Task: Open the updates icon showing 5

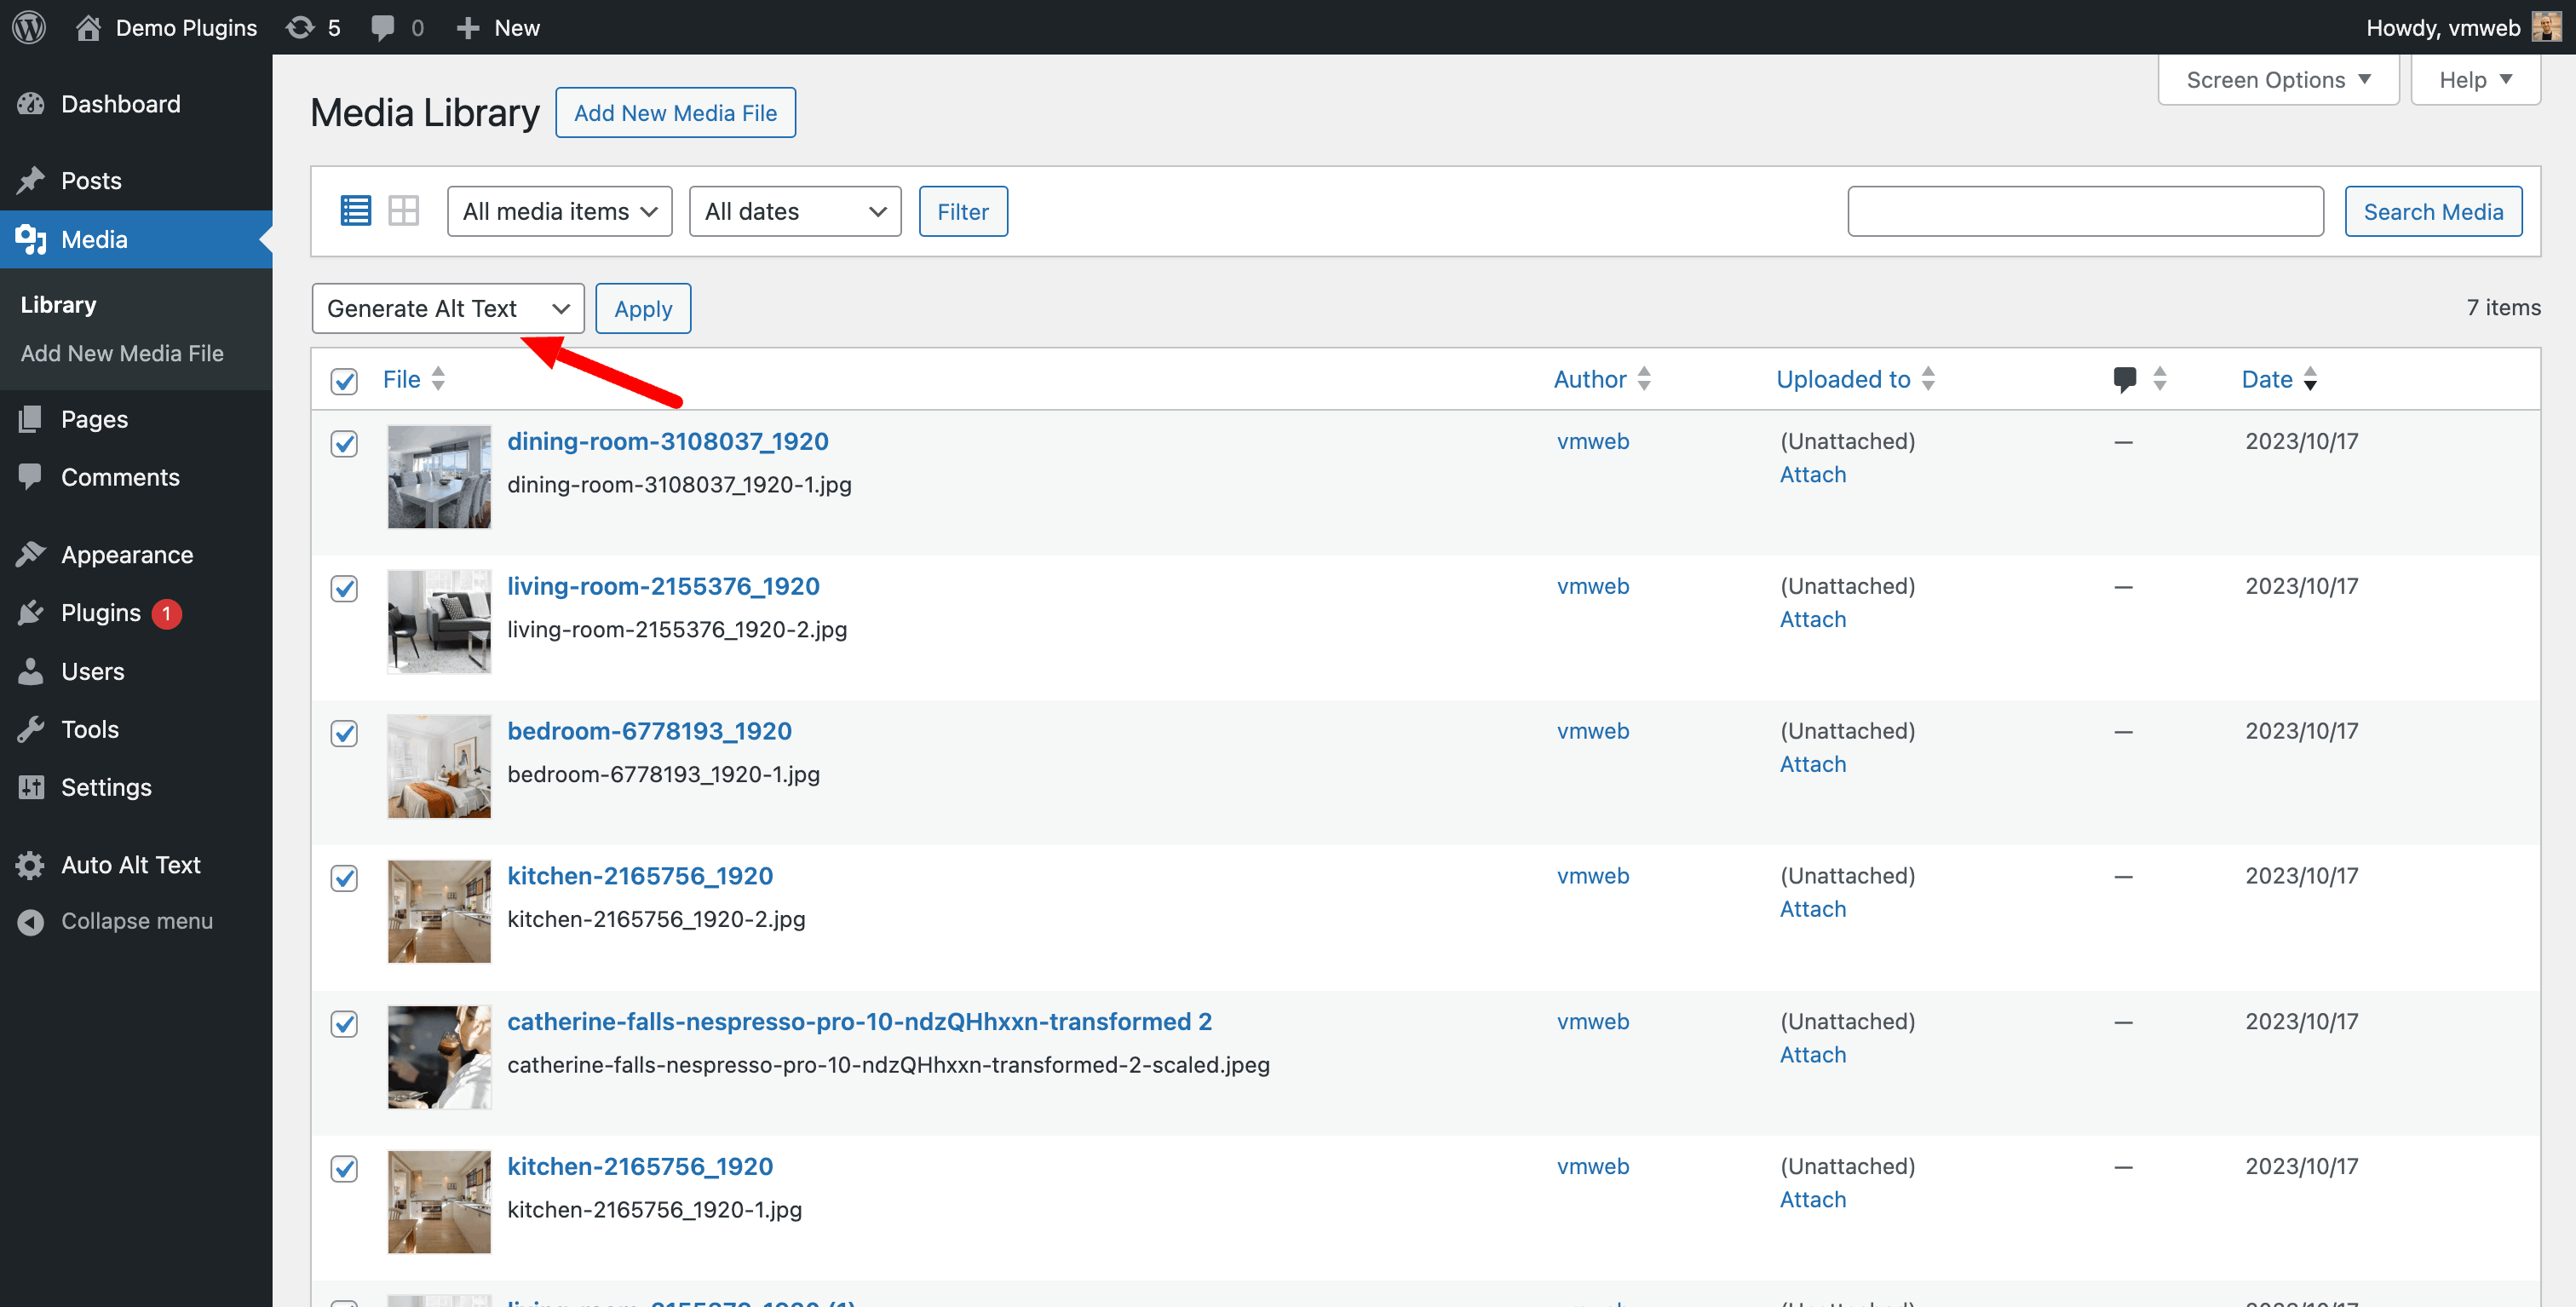Action: pyautogui.click(x=300, y=27)
